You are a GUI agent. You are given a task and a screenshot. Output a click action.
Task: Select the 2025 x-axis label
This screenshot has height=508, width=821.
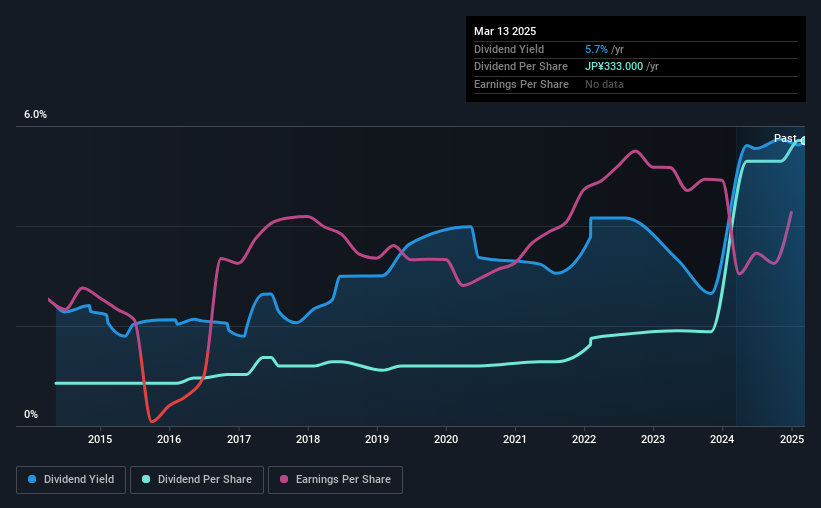[792, 439]
